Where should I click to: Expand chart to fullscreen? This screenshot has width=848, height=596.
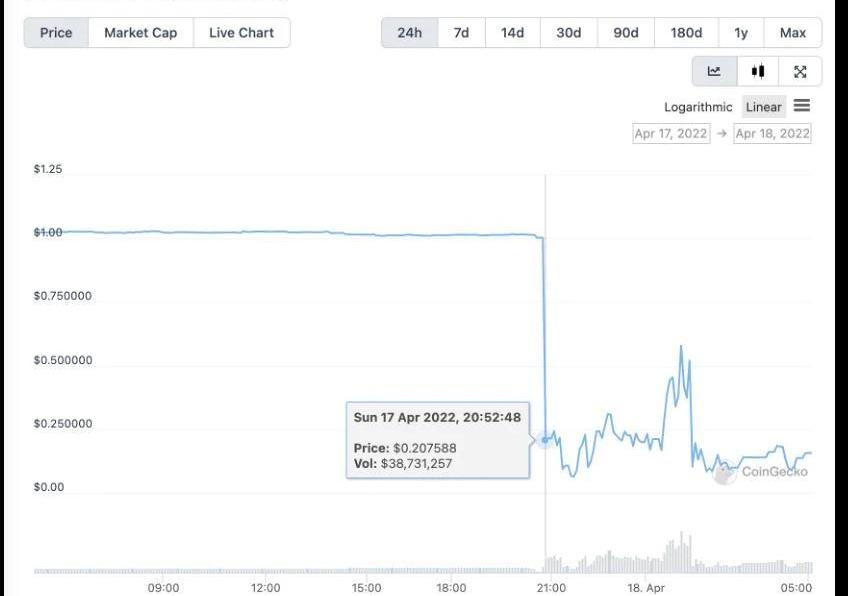pyautogui.click(x=800, y=72)
